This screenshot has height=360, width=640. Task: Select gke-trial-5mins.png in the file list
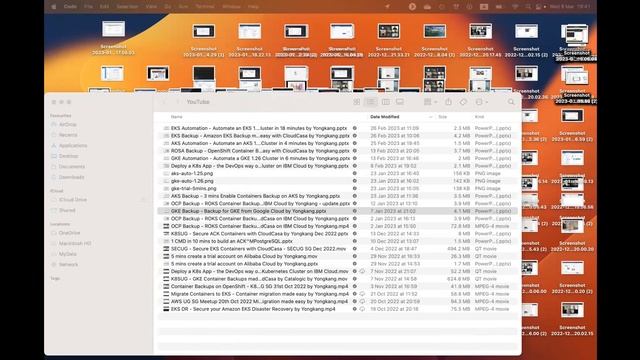pos(337,189)
